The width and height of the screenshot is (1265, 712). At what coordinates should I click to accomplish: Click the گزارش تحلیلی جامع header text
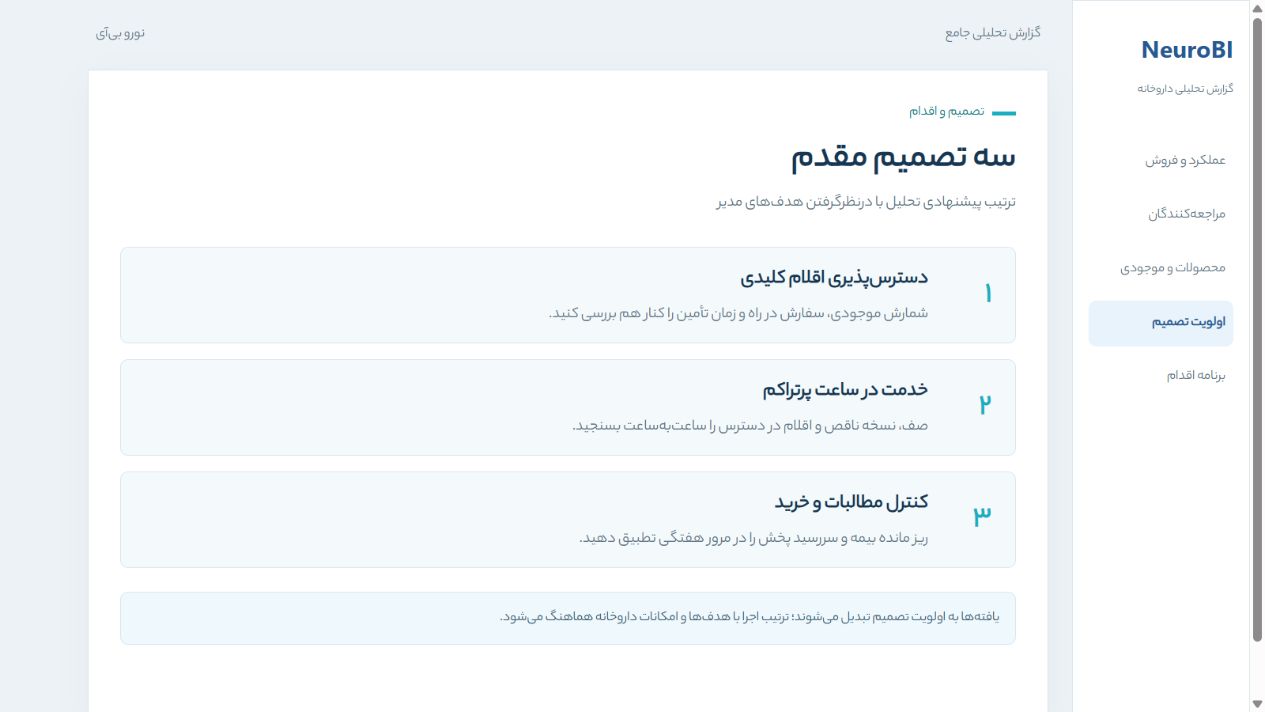tap(993, 33)
